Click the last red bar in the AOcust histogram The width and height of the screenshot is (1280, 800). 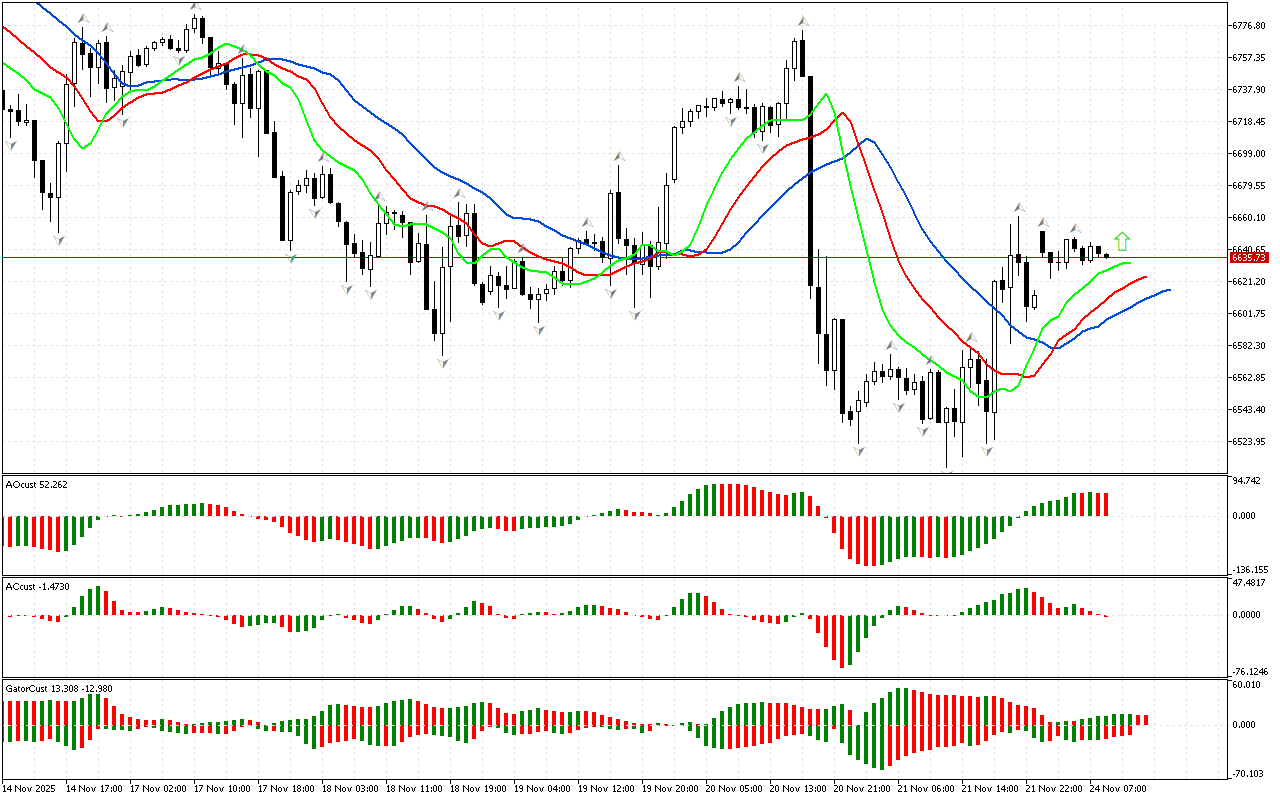click(x=1106, y=504)
